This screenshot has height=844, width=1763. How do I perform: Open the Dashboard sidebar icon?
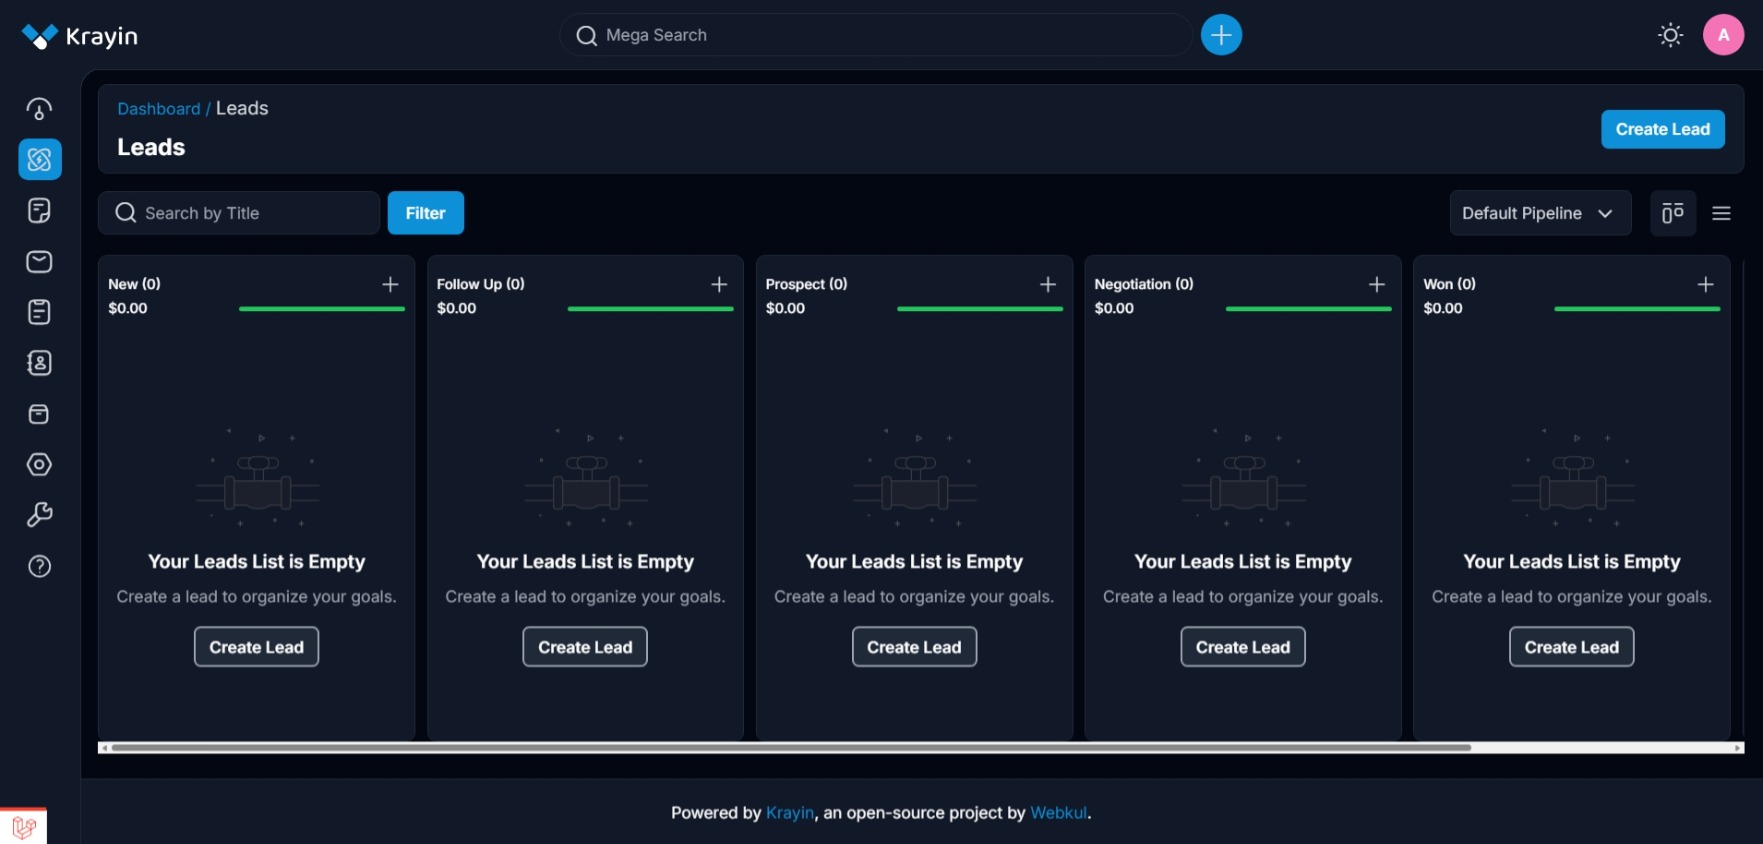coord(39,109)
